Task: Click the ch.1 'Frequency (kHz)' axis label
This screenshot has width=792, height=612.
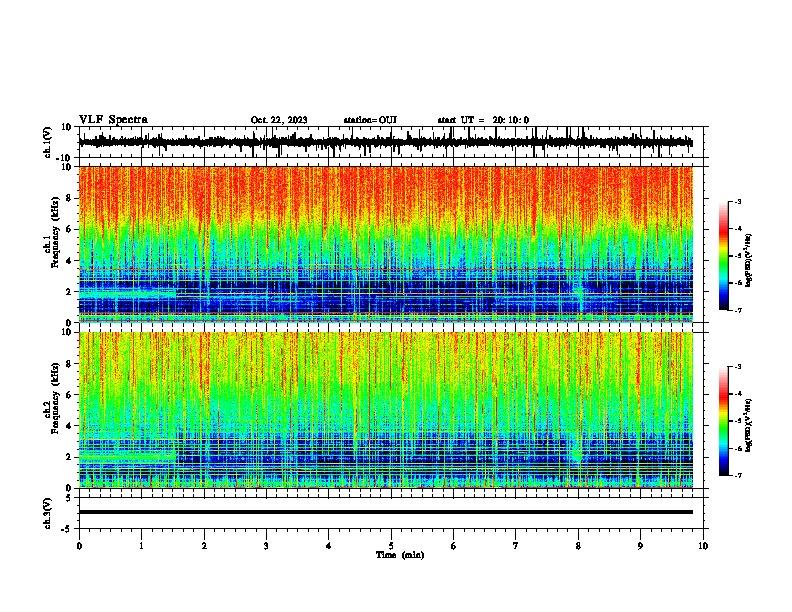Action: (x=55, y=233)
